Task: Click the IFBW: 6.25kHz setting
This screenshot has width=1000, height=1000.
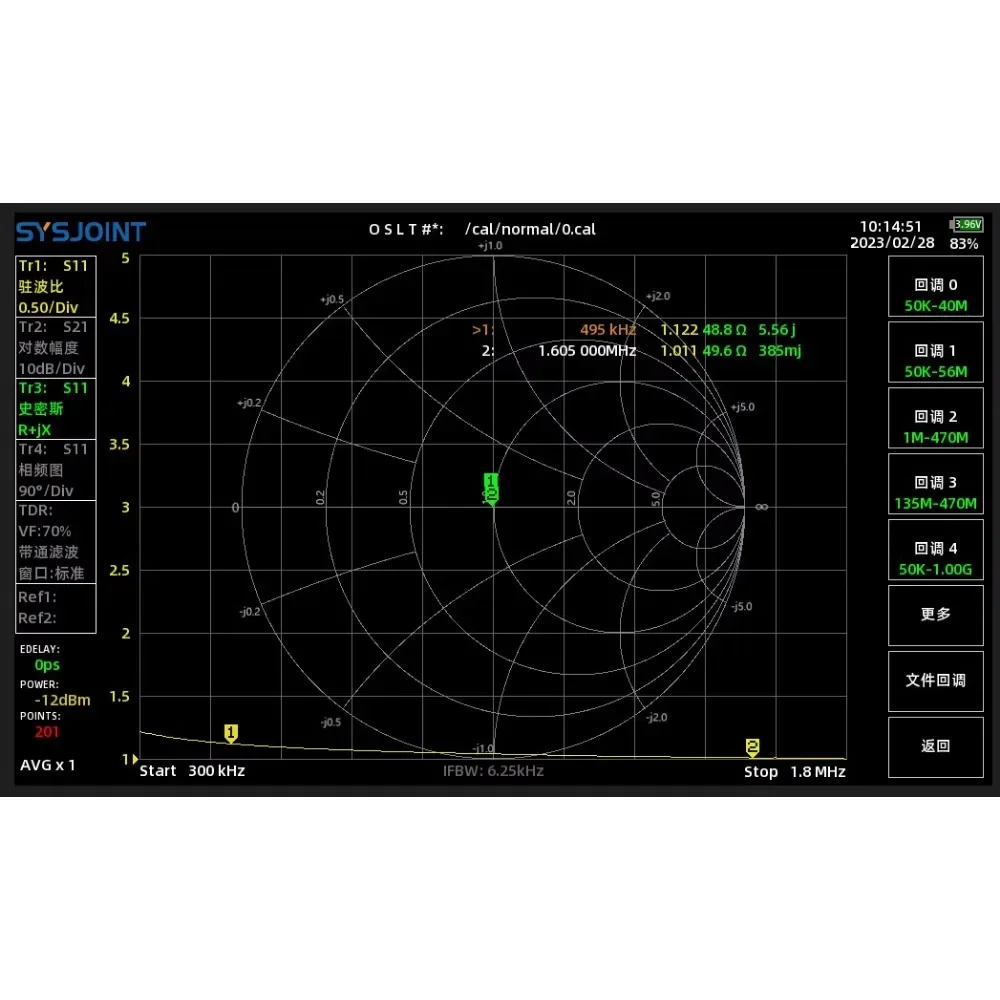Action: tap(493, 771)
